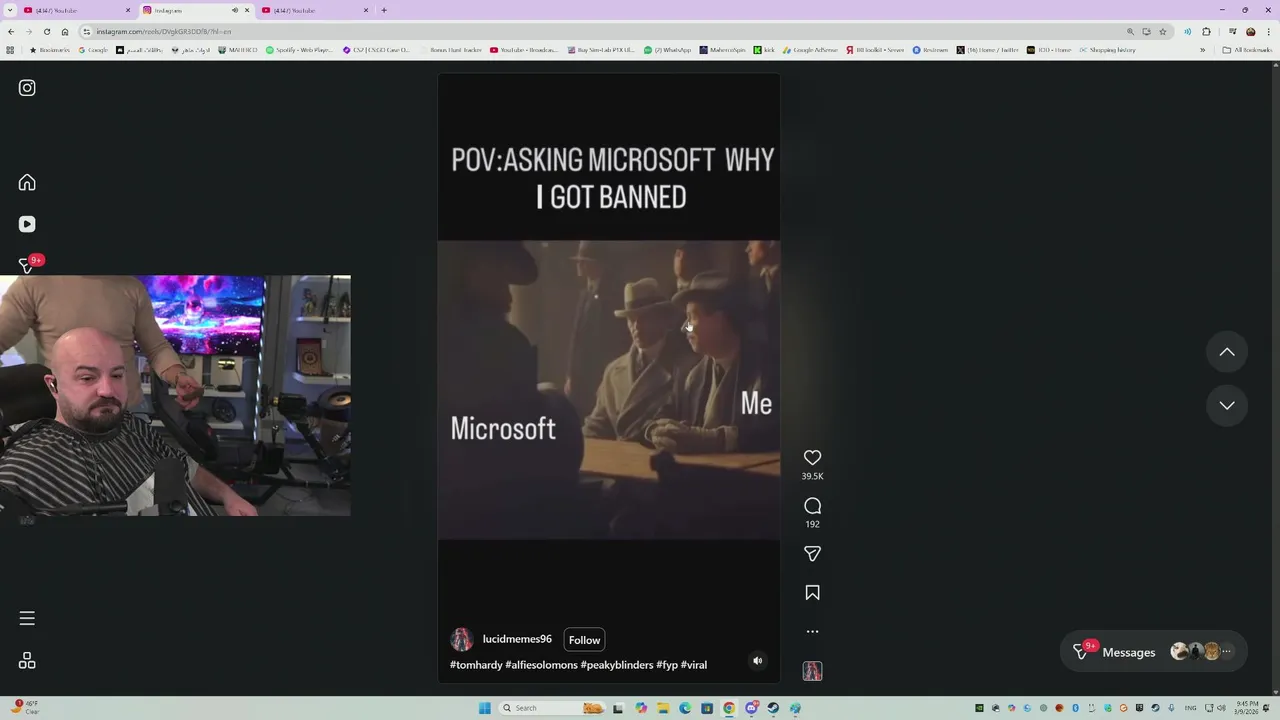Screen dimensions: 1280x720
Task: Open Reels from the sidebar
Action: click(27, 224)
